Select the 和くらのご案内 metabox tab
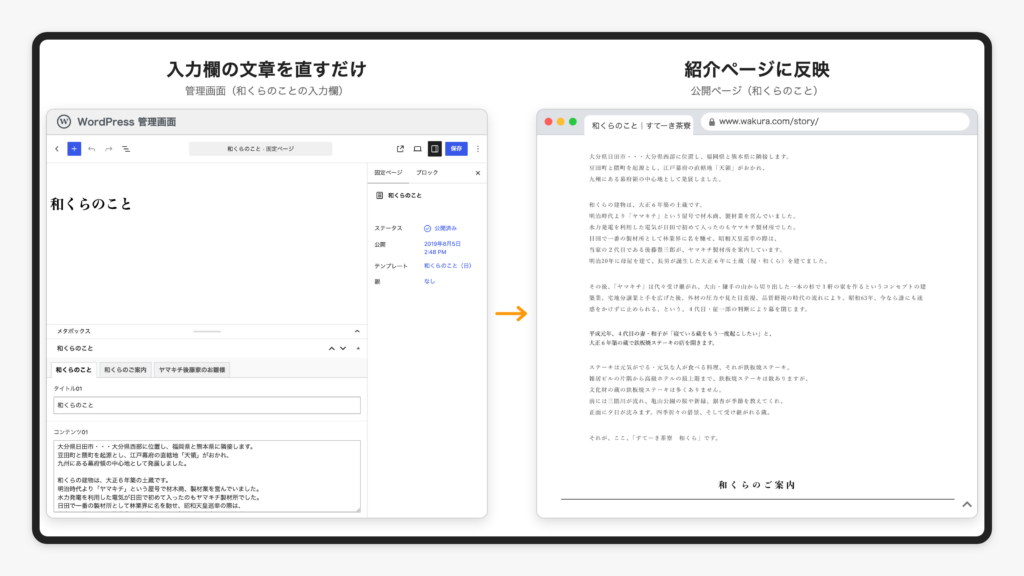 pos(125,370)
